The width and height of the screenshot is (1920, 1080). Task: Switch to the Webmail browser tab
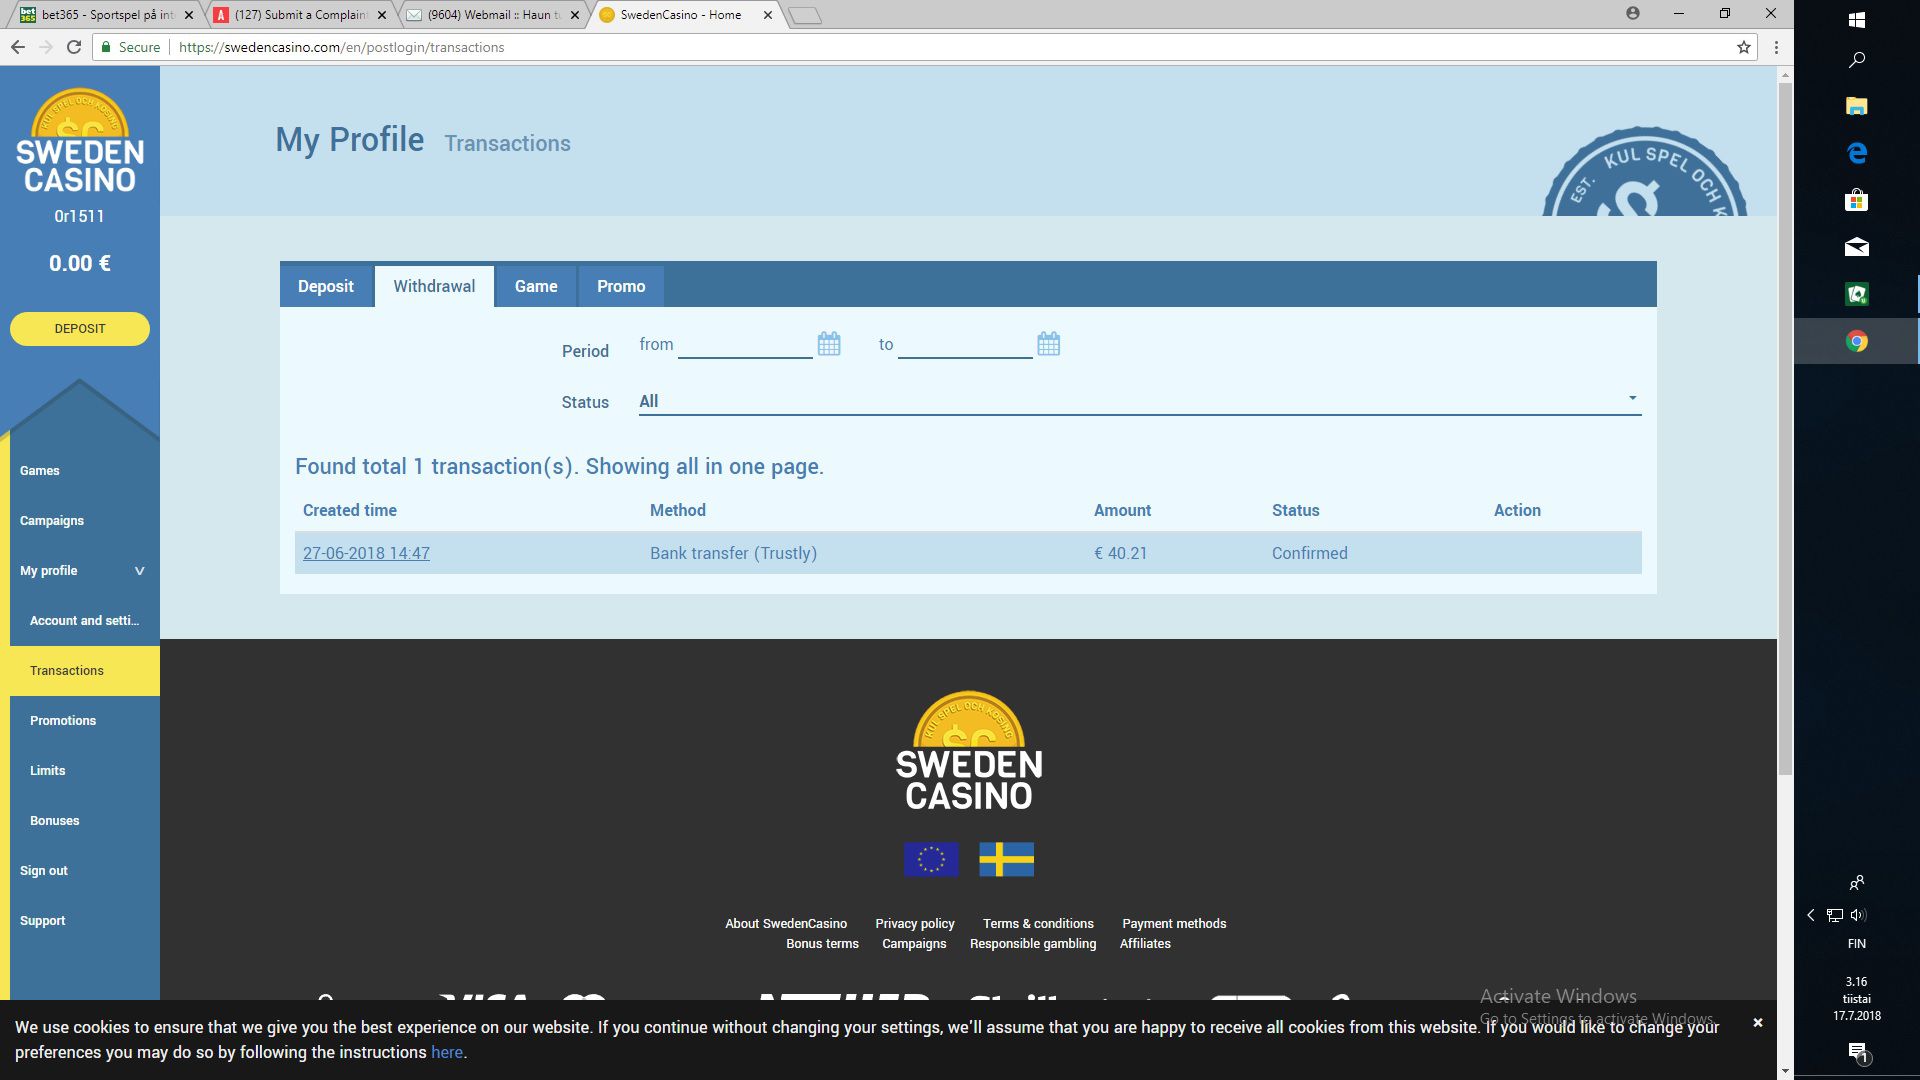(x=490, y=15)
